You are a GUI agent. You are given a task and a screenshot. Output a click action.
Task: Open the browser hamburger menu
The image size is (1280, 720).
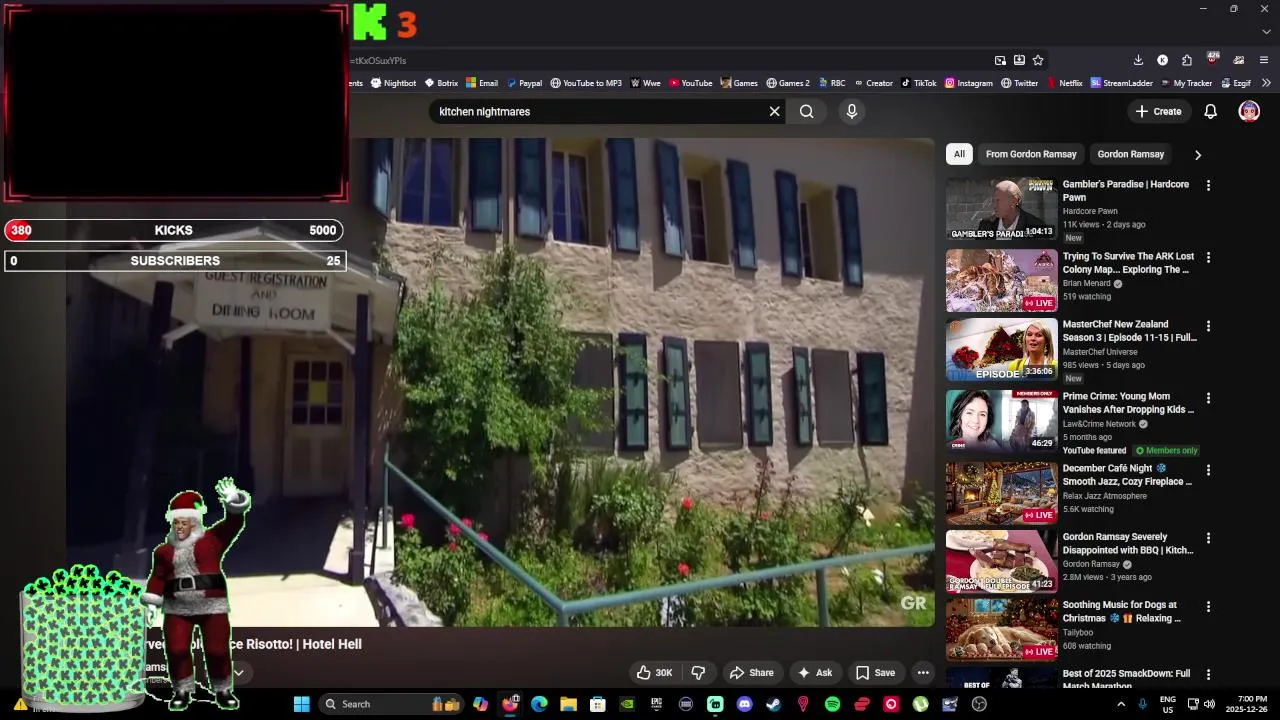[x=1264, y=60]
